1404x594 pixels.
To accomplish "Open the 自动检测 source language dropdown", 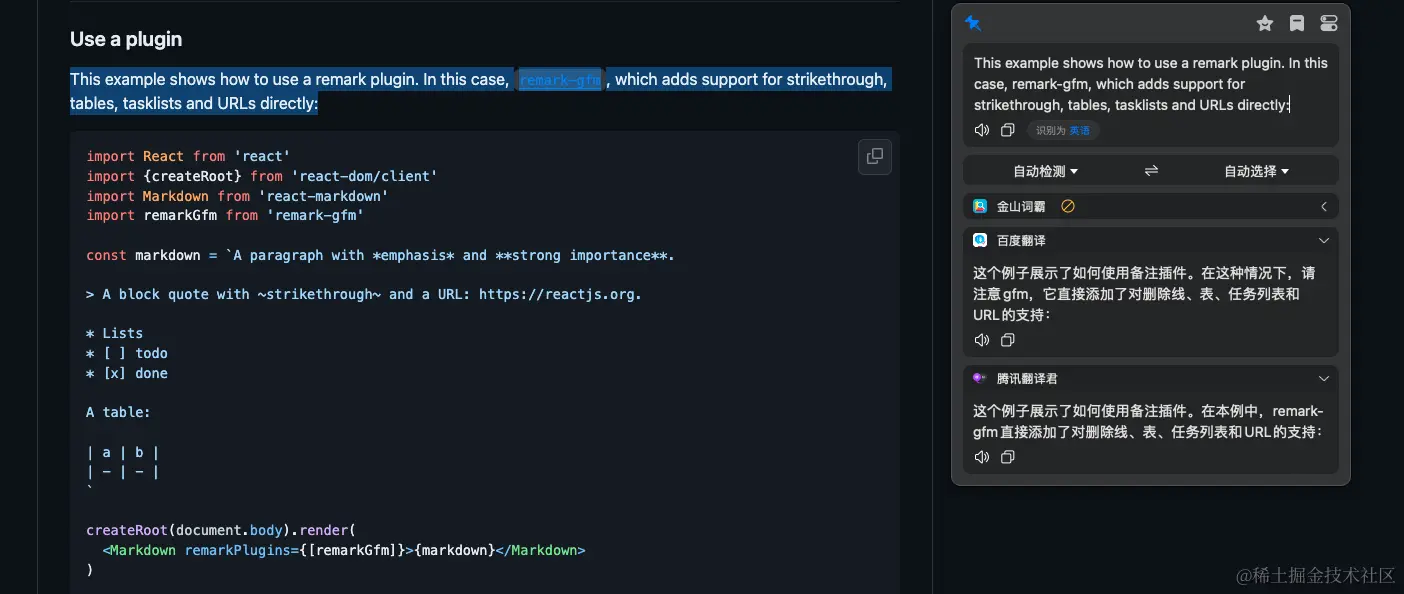I will pos(1045,171).
